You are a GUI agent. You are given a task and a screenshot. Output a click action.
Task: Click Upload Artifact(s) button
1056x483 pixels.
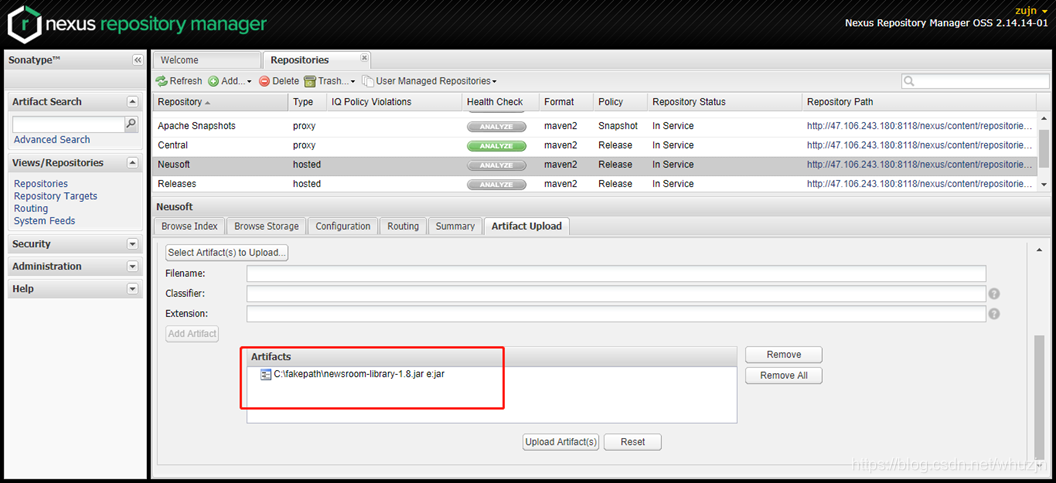click(561, 442)
